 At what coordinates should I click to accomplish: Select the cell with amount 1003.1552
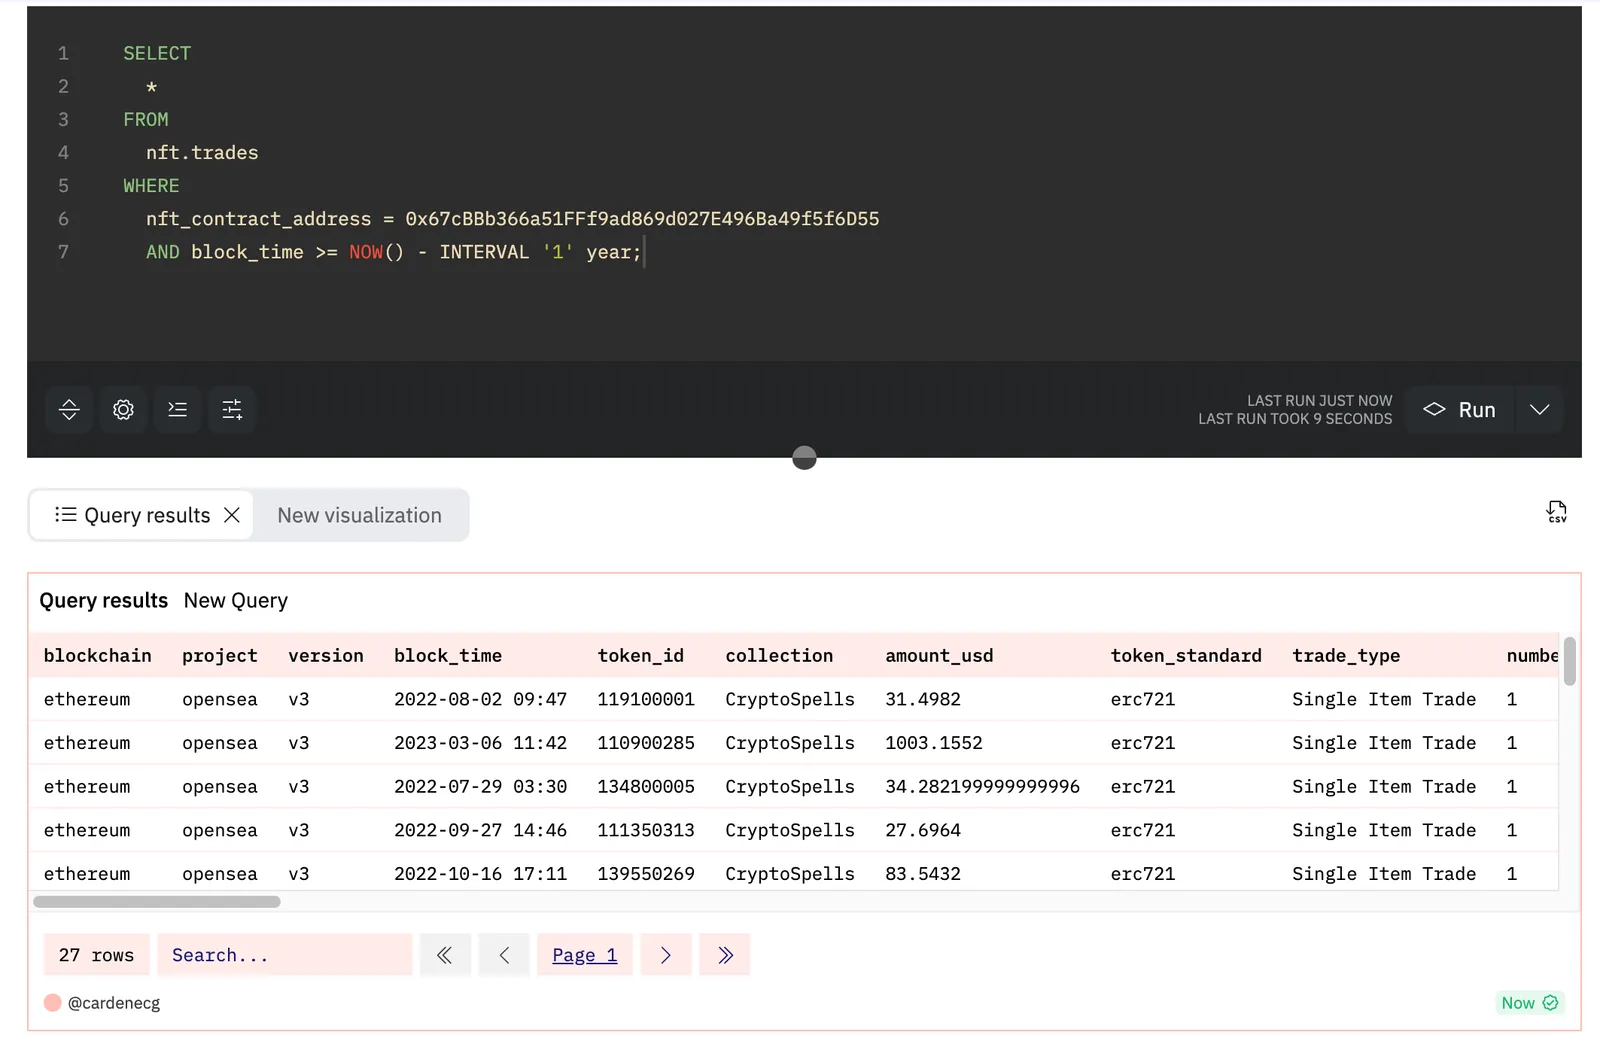tap(934, 743)
